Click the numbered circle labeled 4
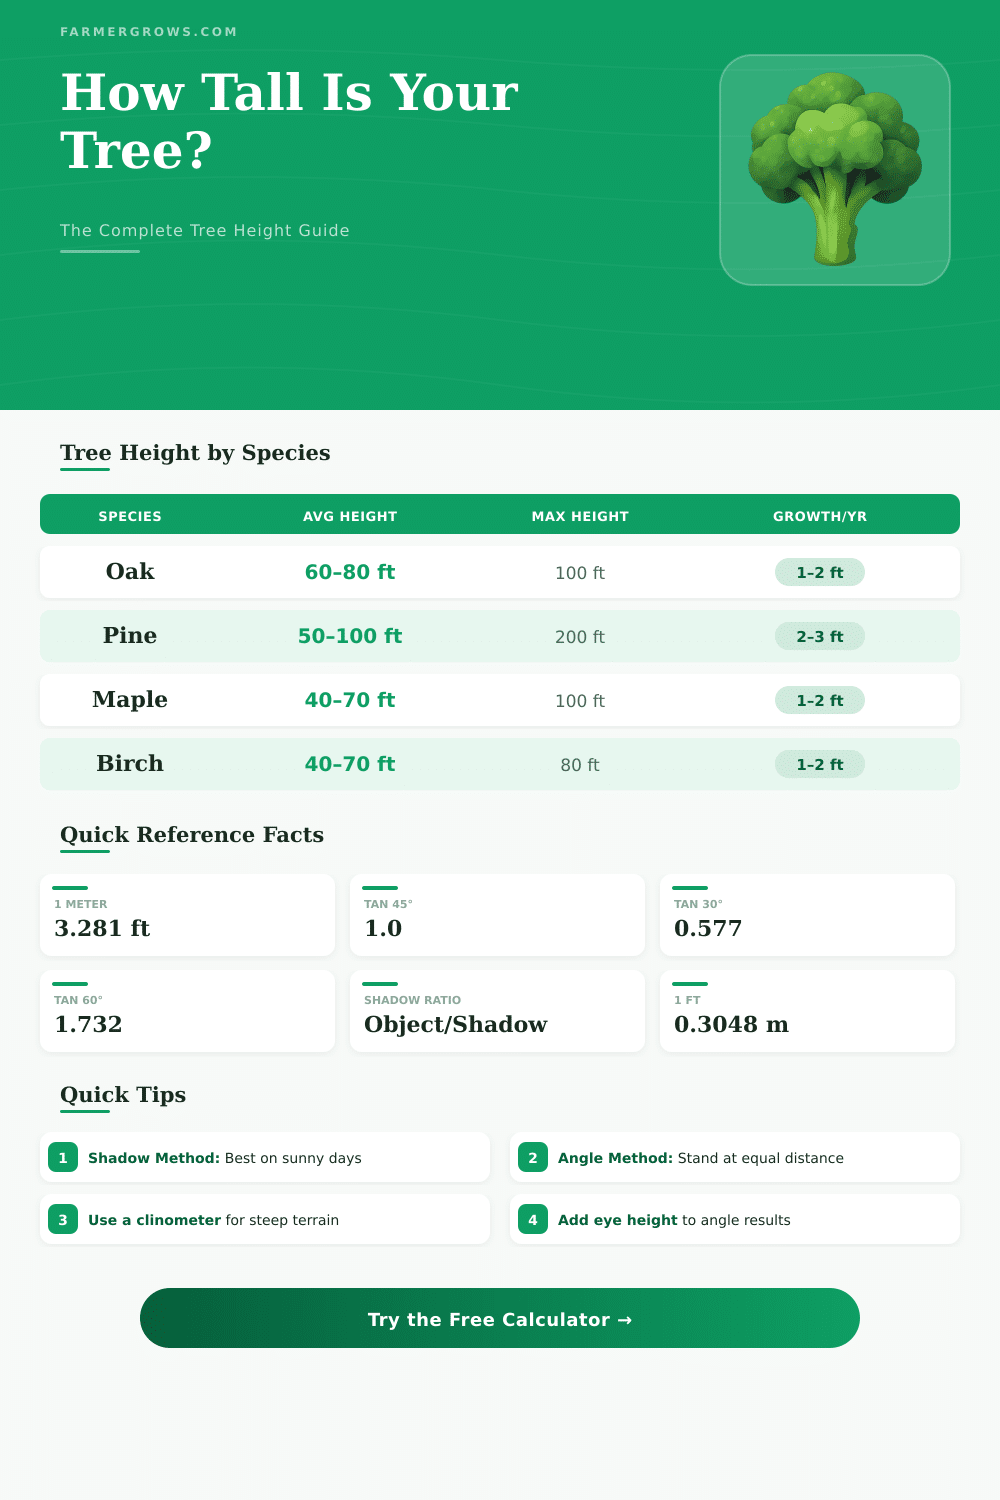1000x1500 pixels. [533, 1219]
